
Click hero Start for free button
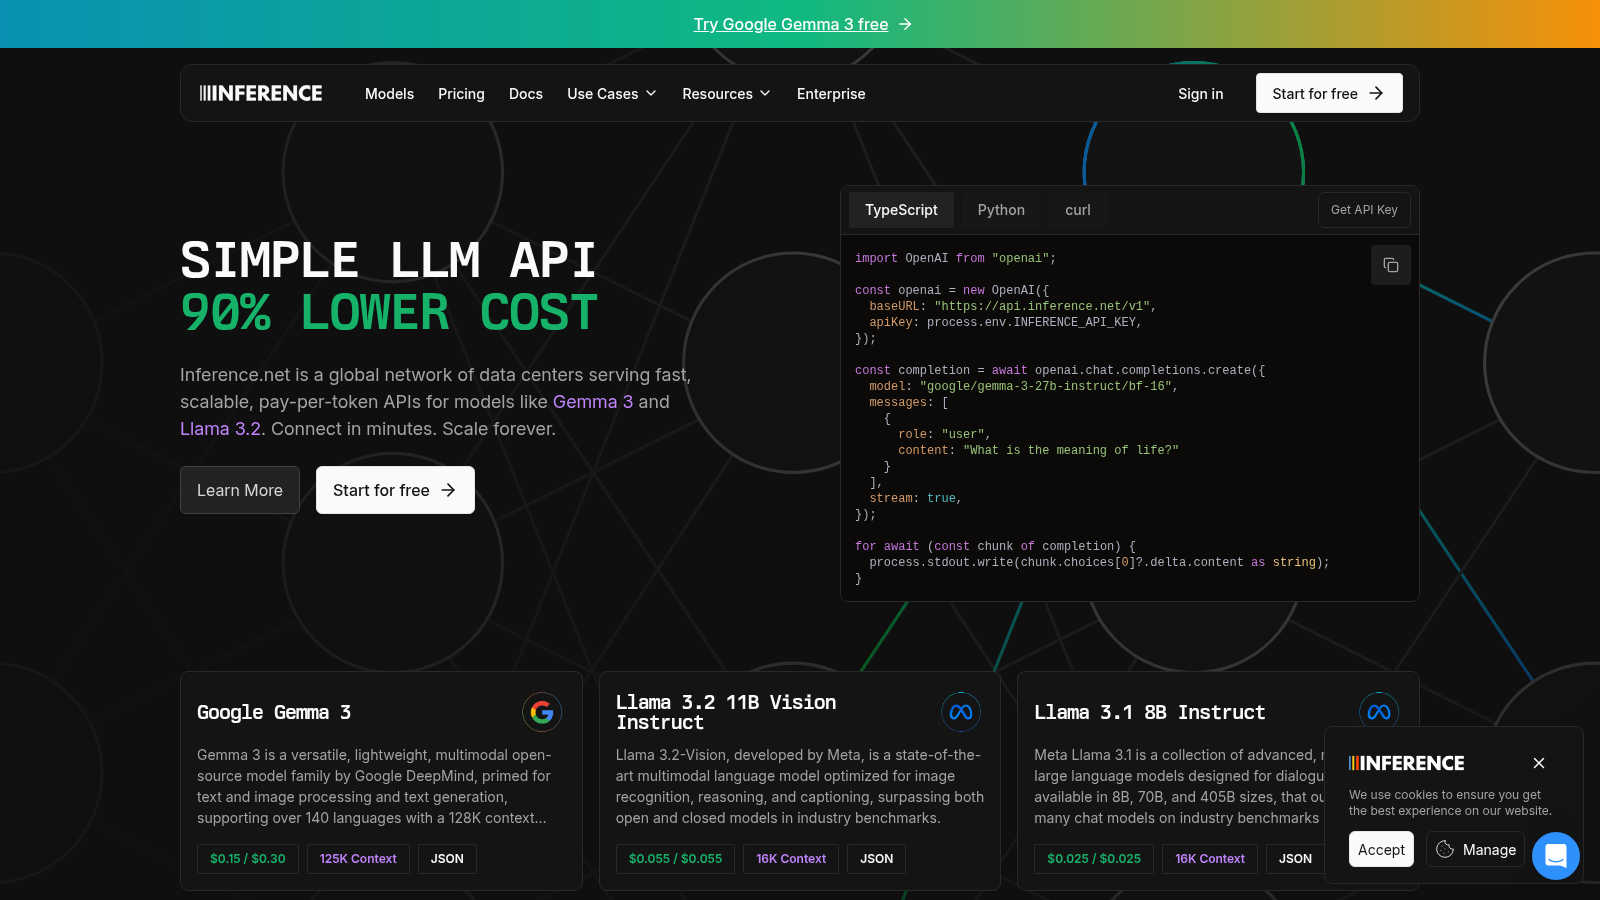tap(395, 490)
